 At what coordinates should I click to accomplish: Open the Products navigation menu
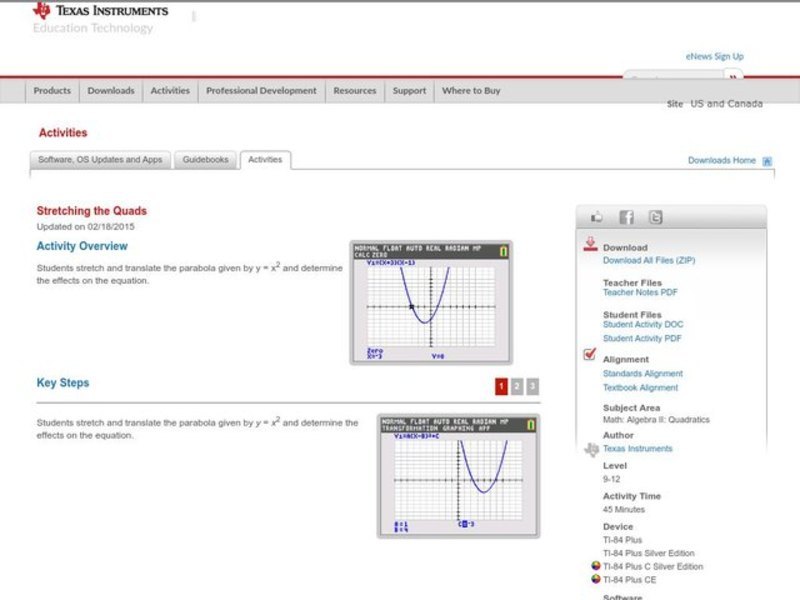point(52,91)
